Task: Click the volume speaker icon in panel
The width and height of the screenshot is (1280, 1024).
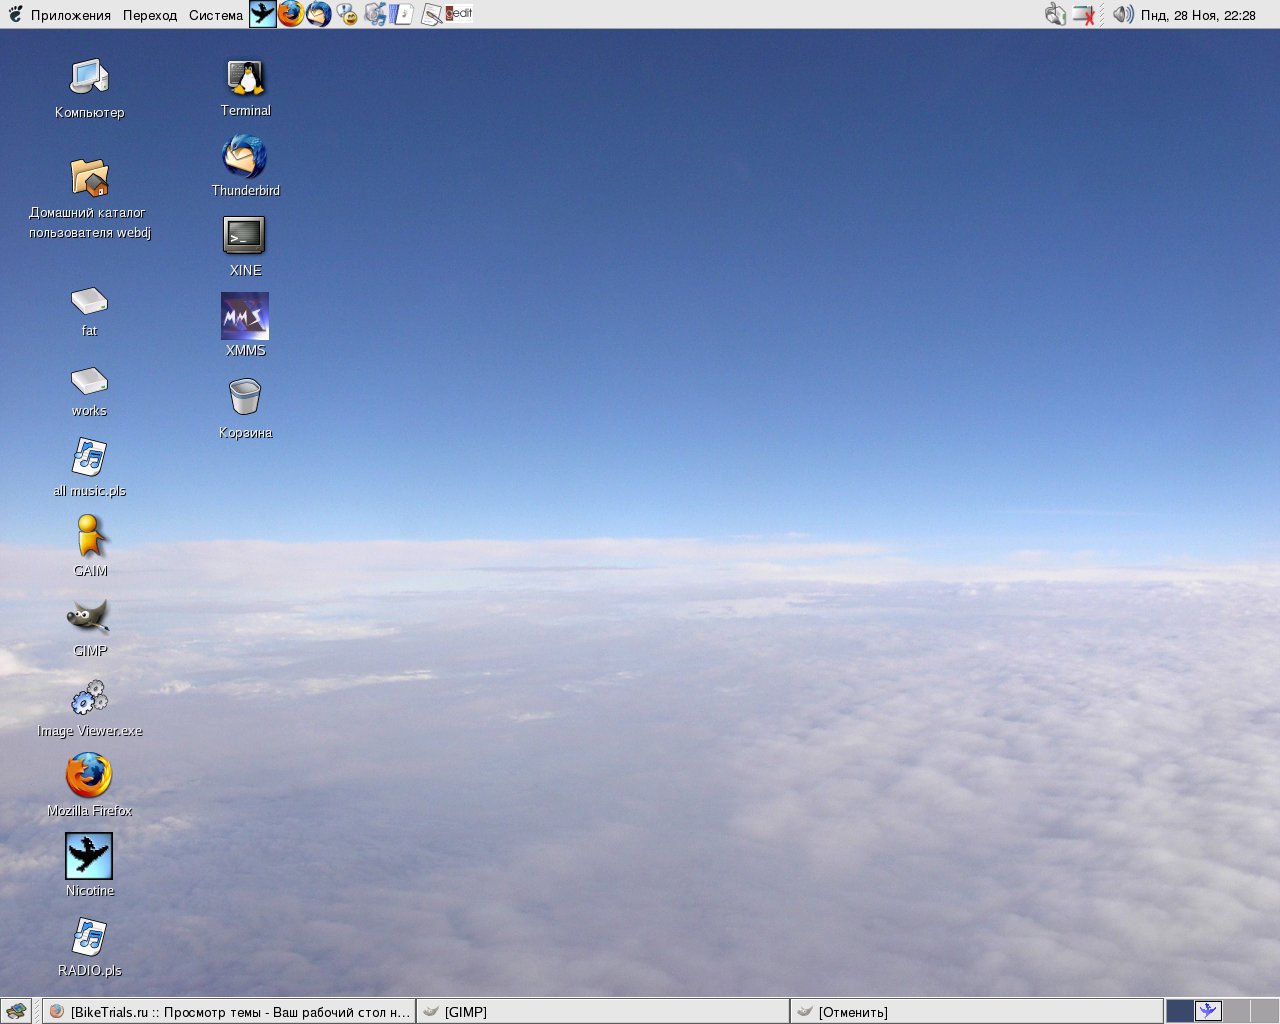Action: tap(1123, 14)
